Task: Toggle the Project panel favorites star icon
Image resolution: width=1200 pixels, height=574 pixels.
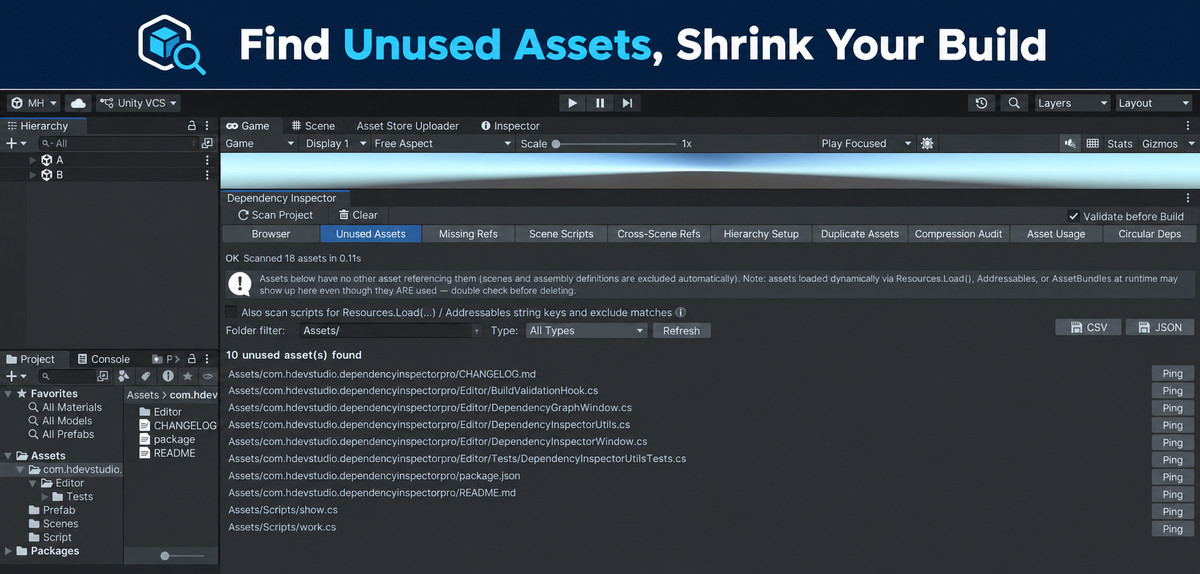Action: tap(188, 376)
